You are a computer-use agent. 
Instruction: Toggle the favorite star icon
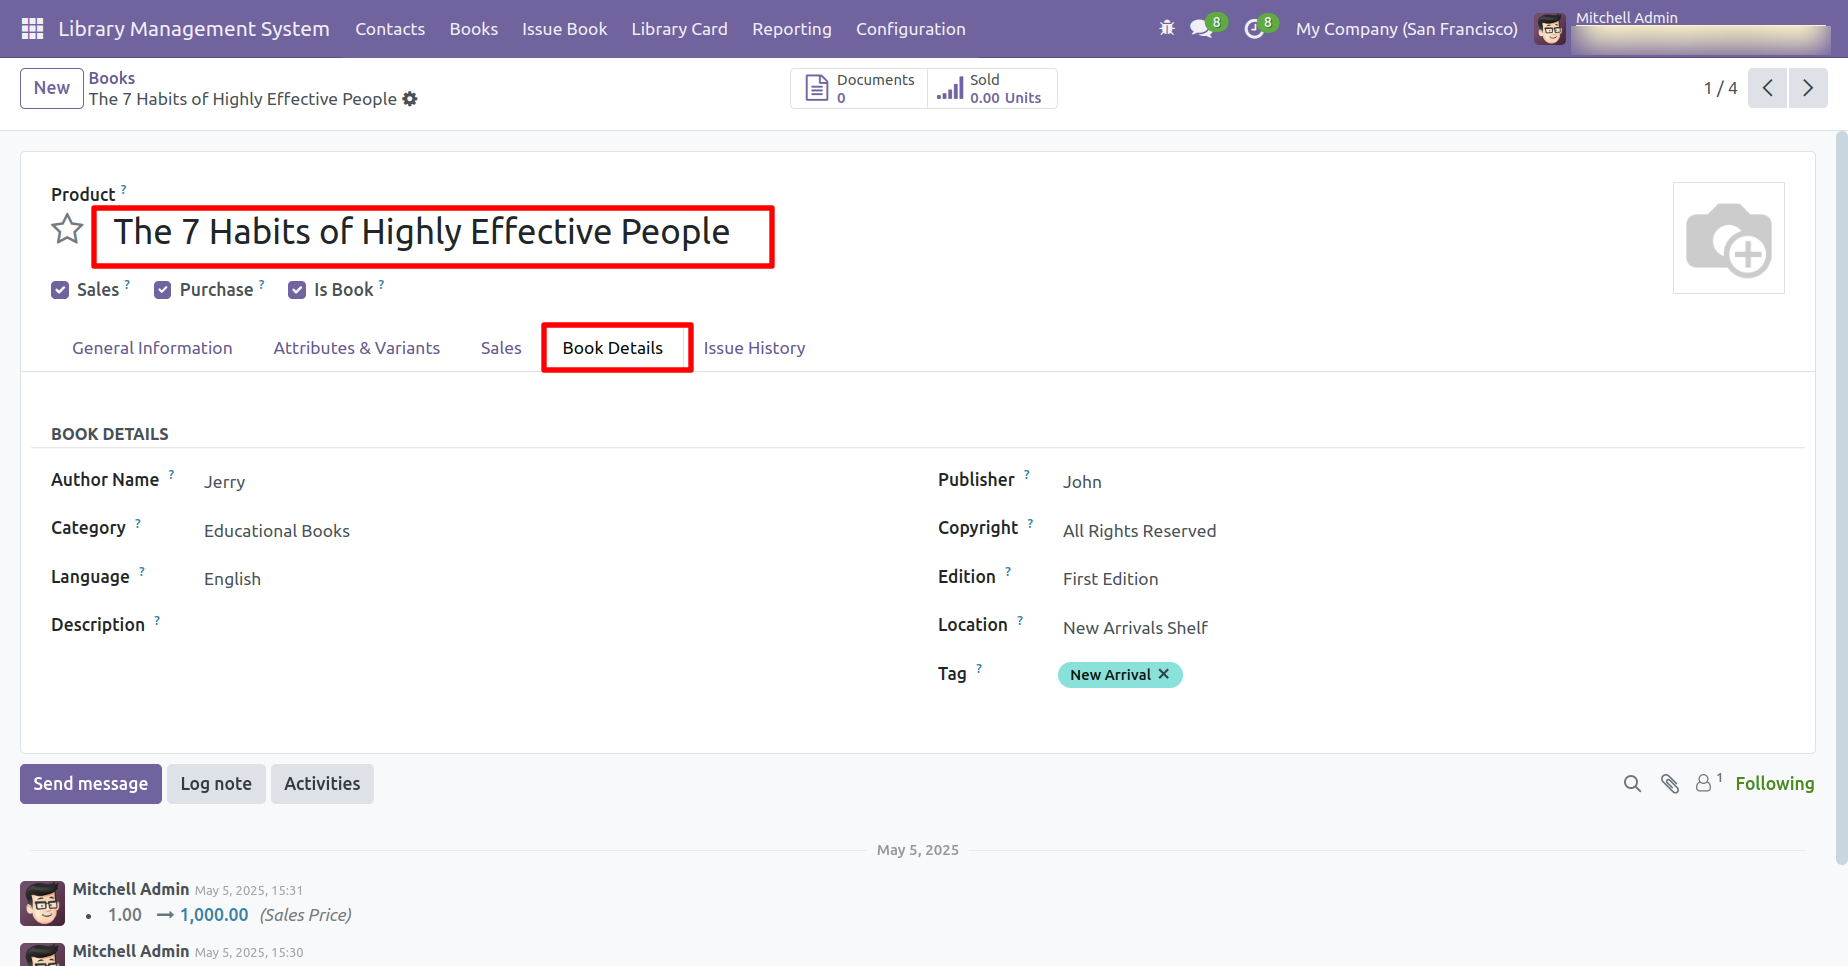tap(67, 230)
